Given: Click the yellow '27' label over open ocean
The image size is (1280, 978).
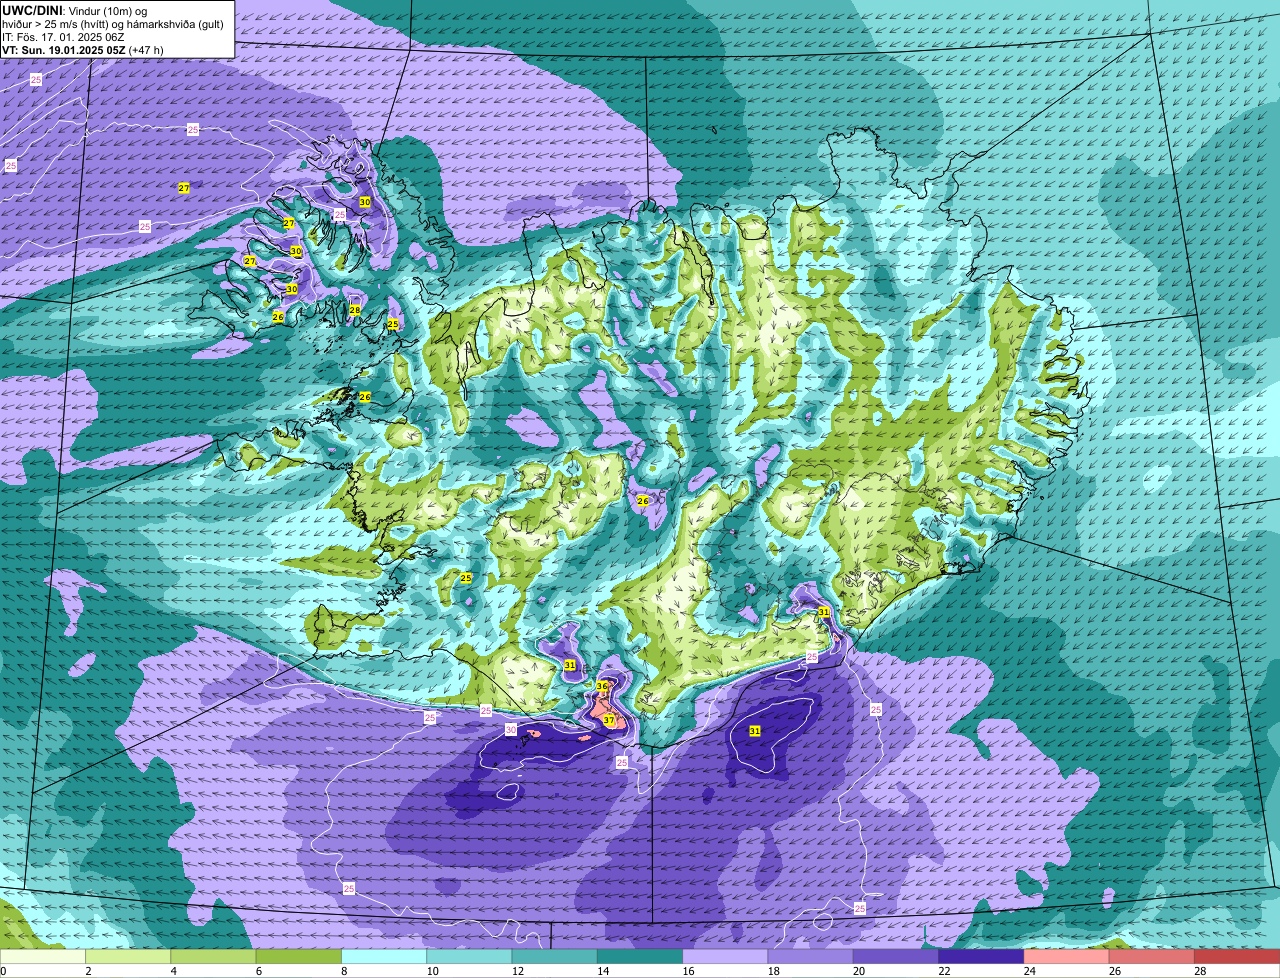Looking at the screenshot, I should point(183,188).
